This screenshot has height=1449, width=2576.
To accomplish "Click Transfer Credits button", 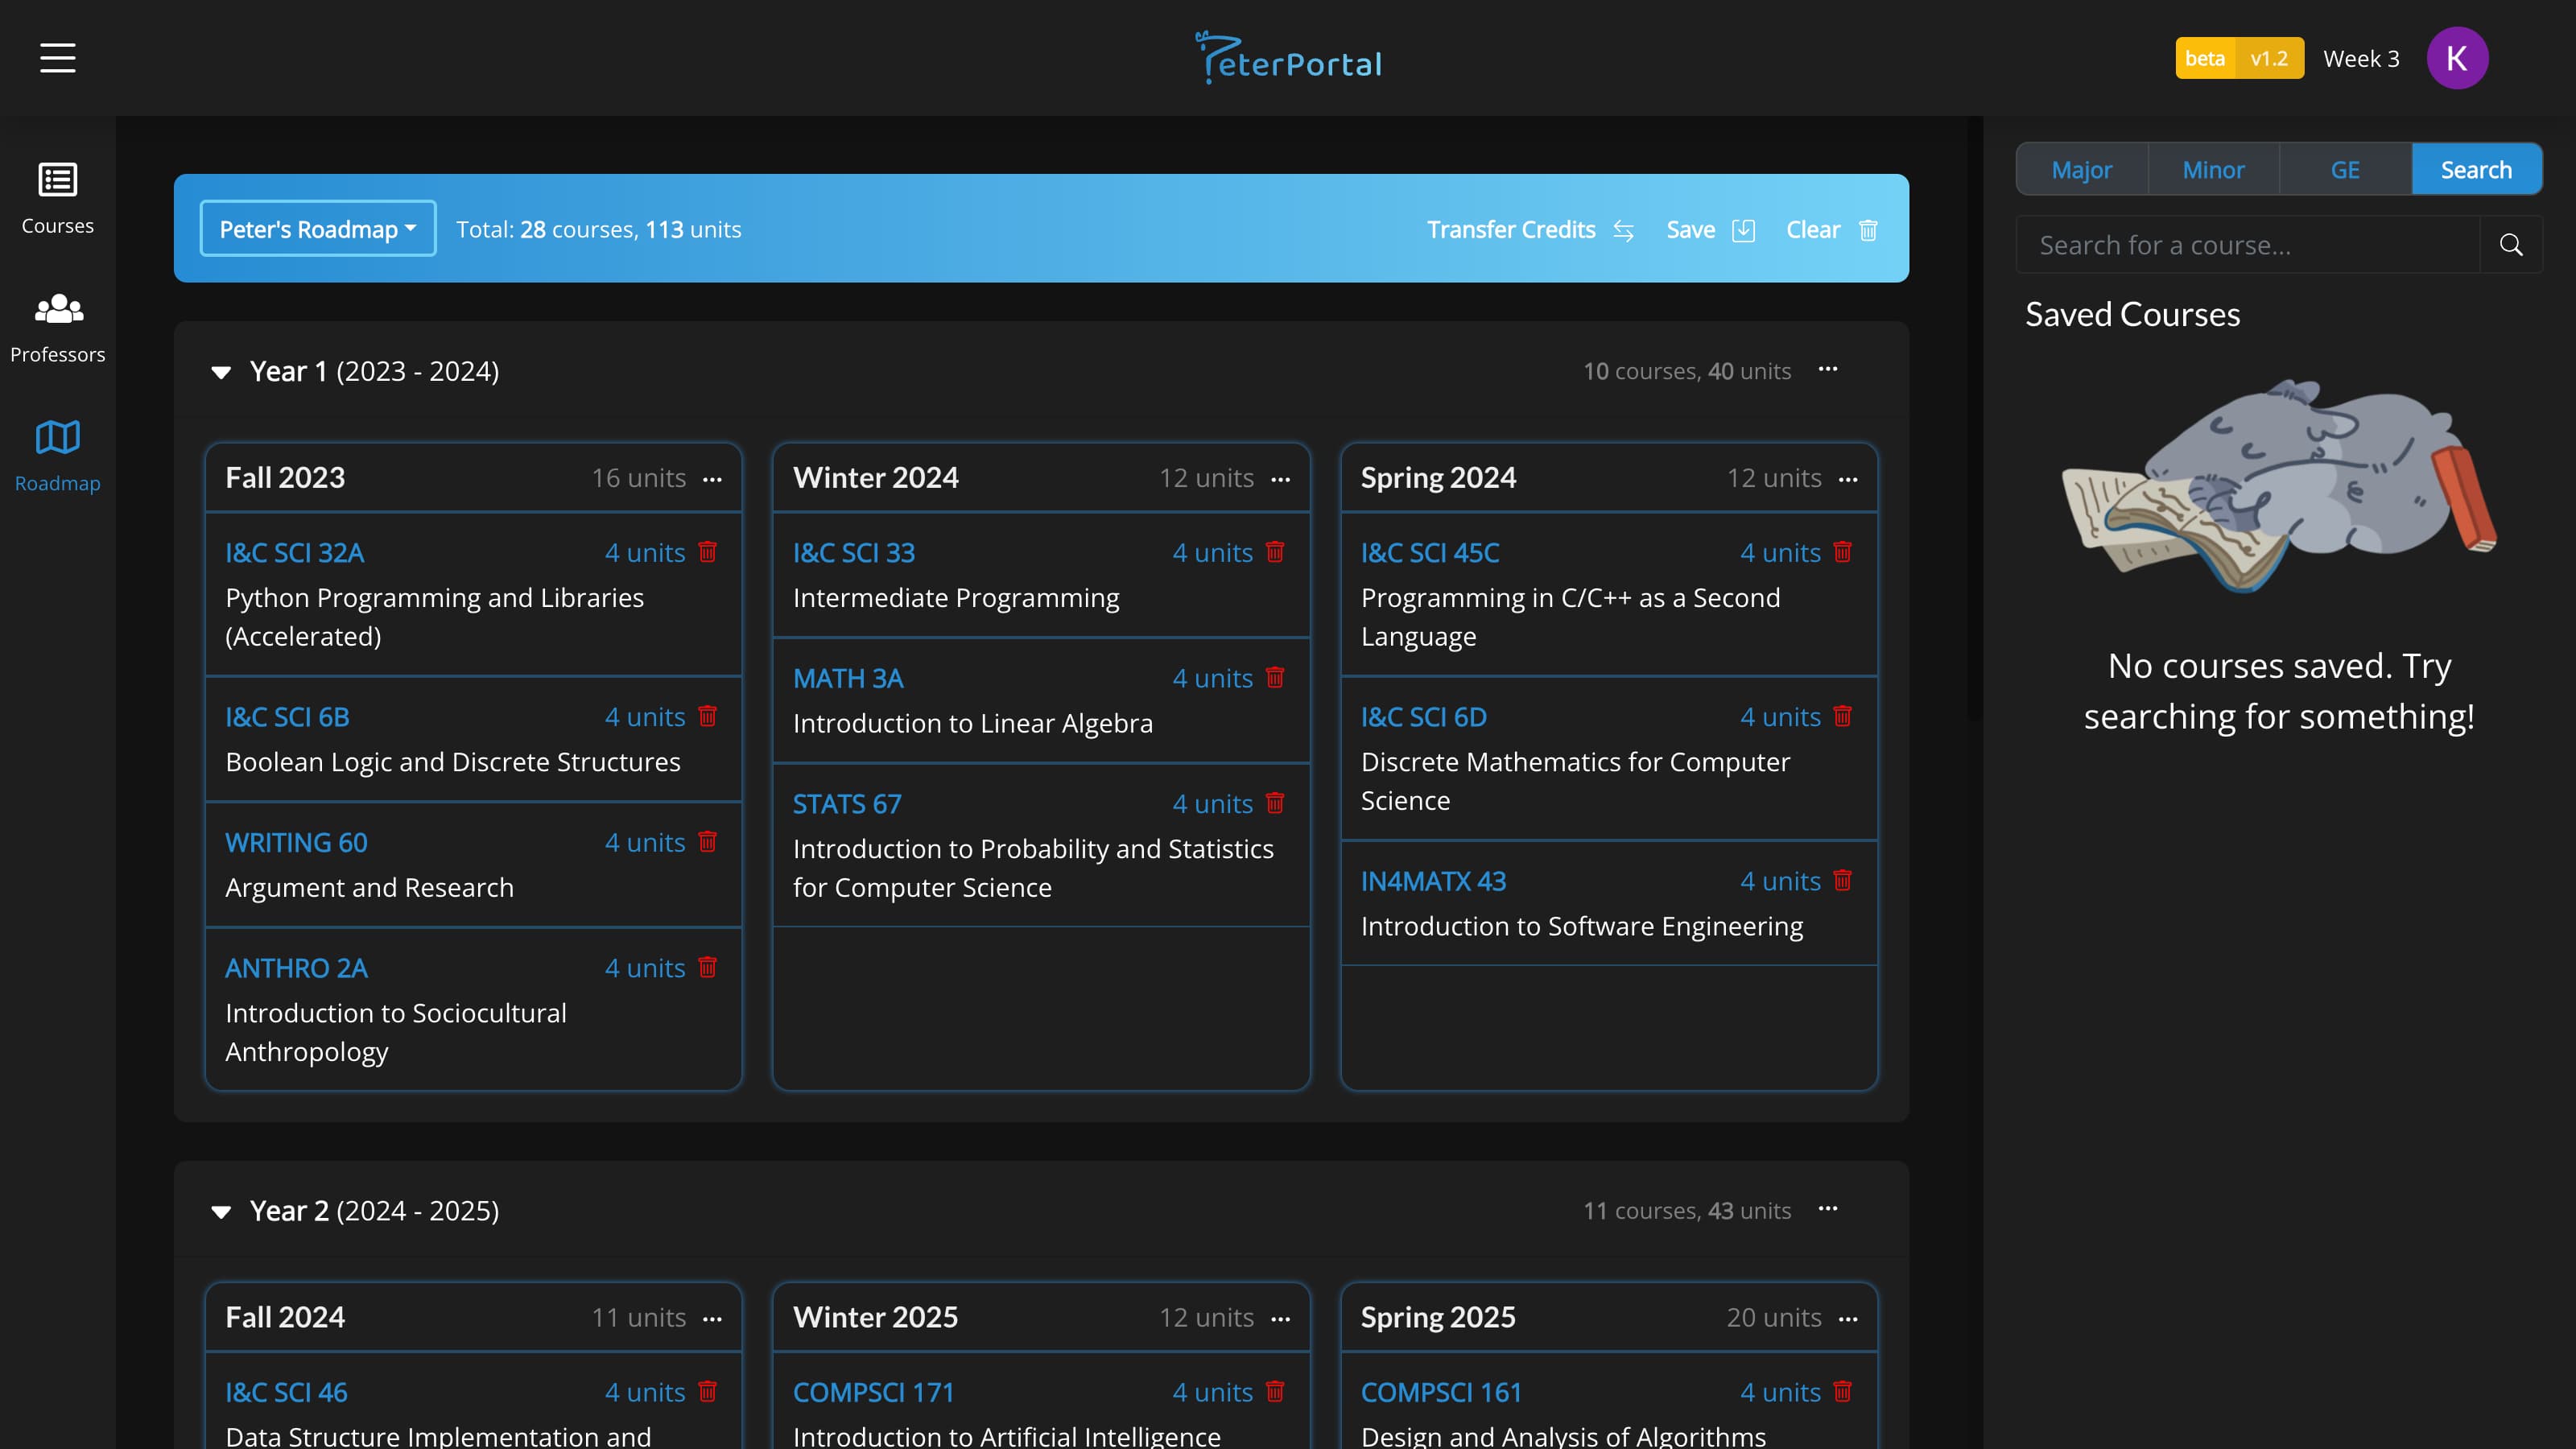I will (x=1529, y=229).
